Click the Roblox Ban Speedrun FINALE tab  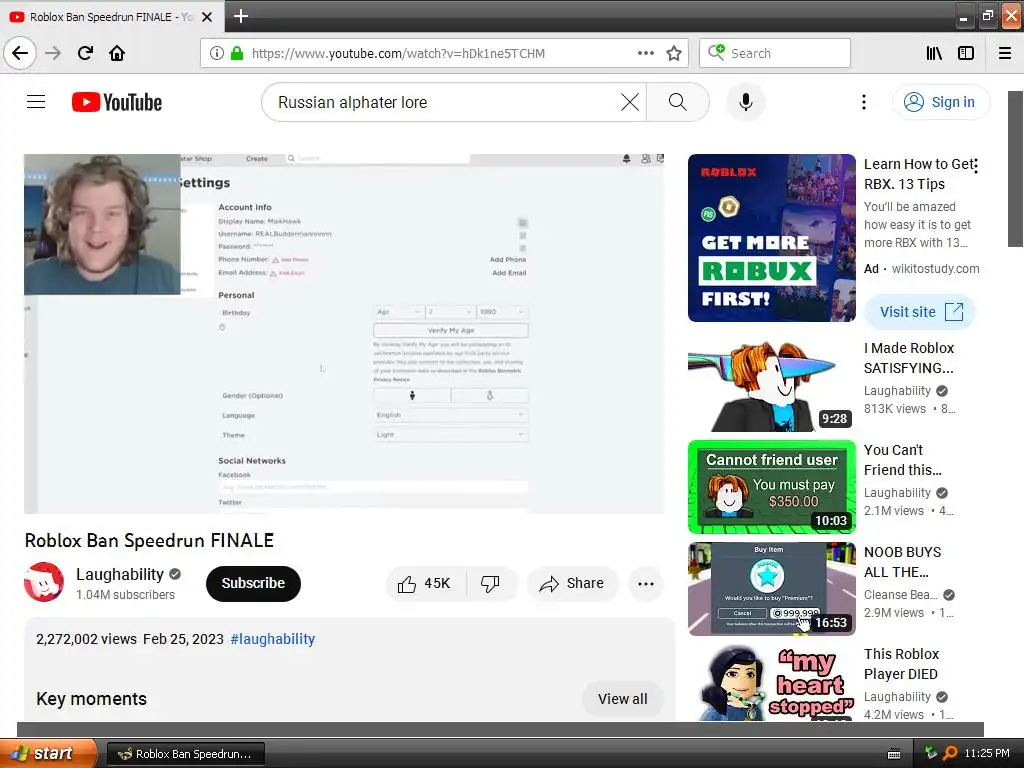(x=111, y=17)
